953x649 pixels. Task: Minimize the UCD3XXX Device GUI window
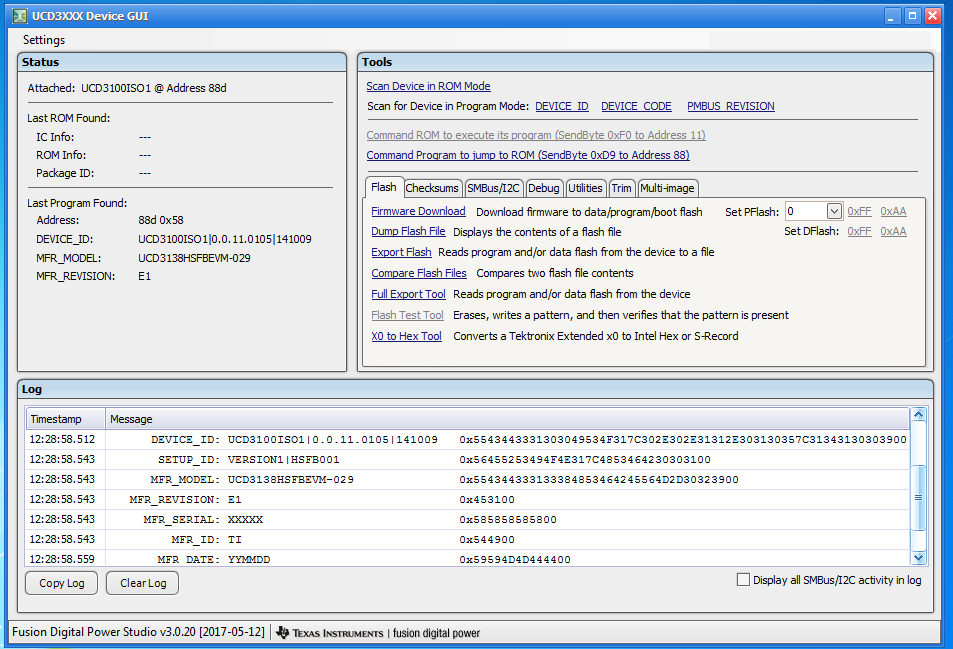(x=891, y=16)
